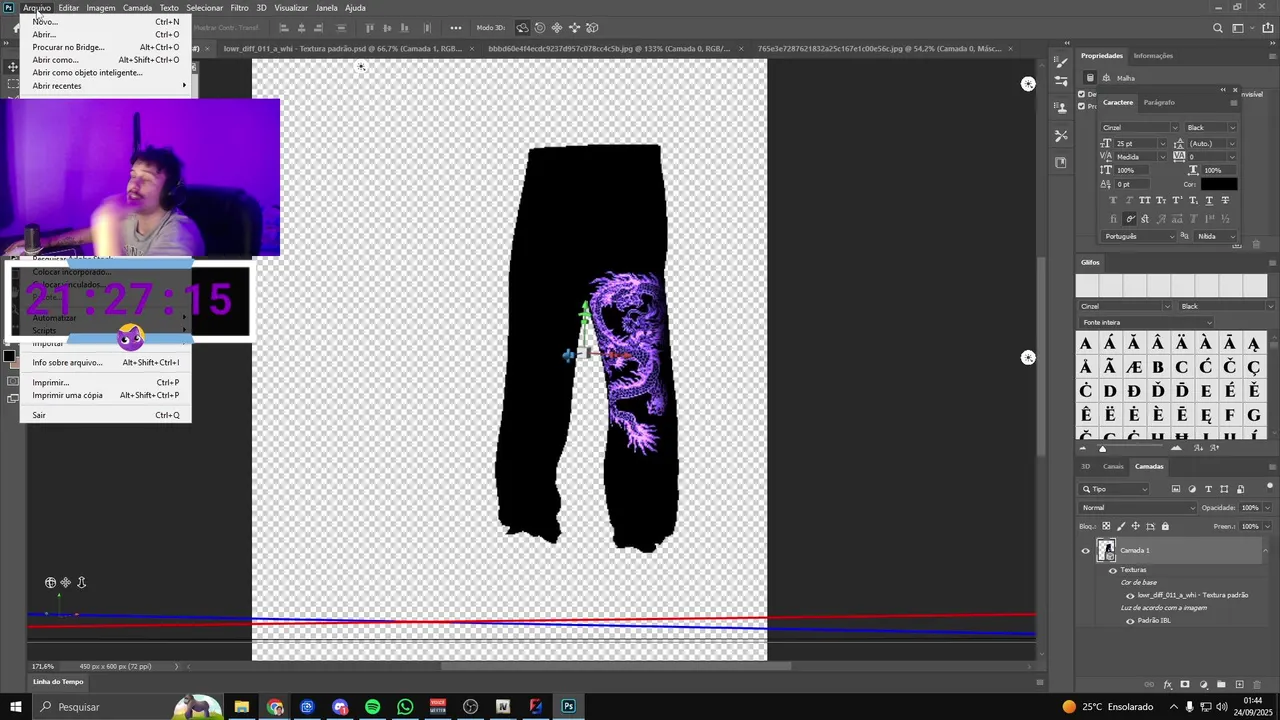Filter layers by adjustment layer icon
Screen dimensions: 1280x720
click(1192, 489)
